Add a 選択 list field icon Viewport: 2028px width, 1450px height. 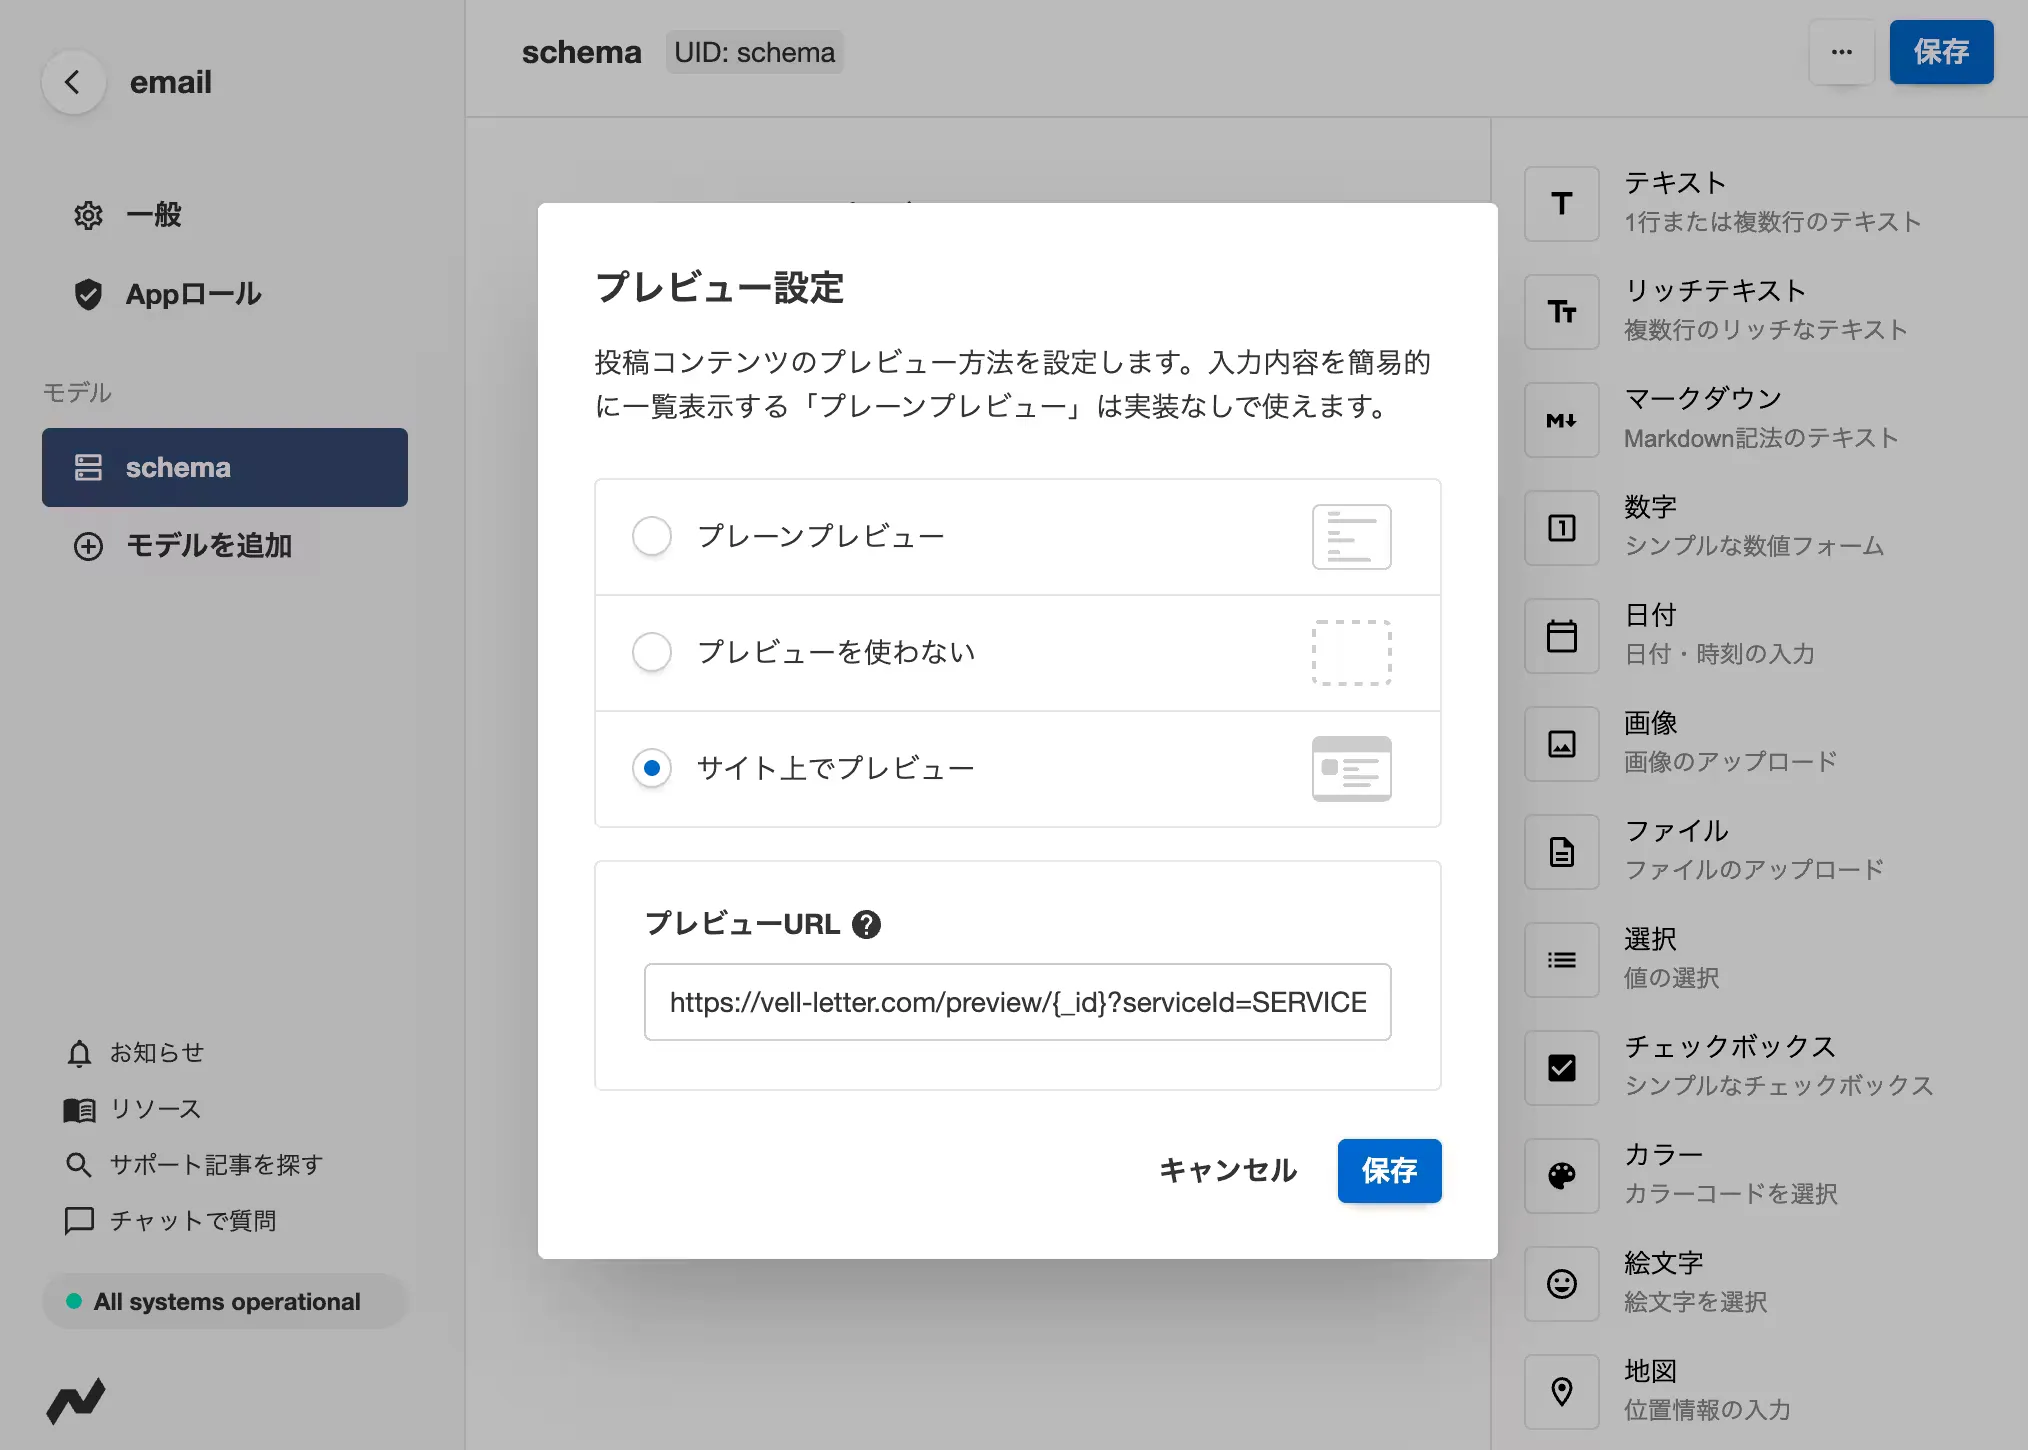(x=1562, y=960)
